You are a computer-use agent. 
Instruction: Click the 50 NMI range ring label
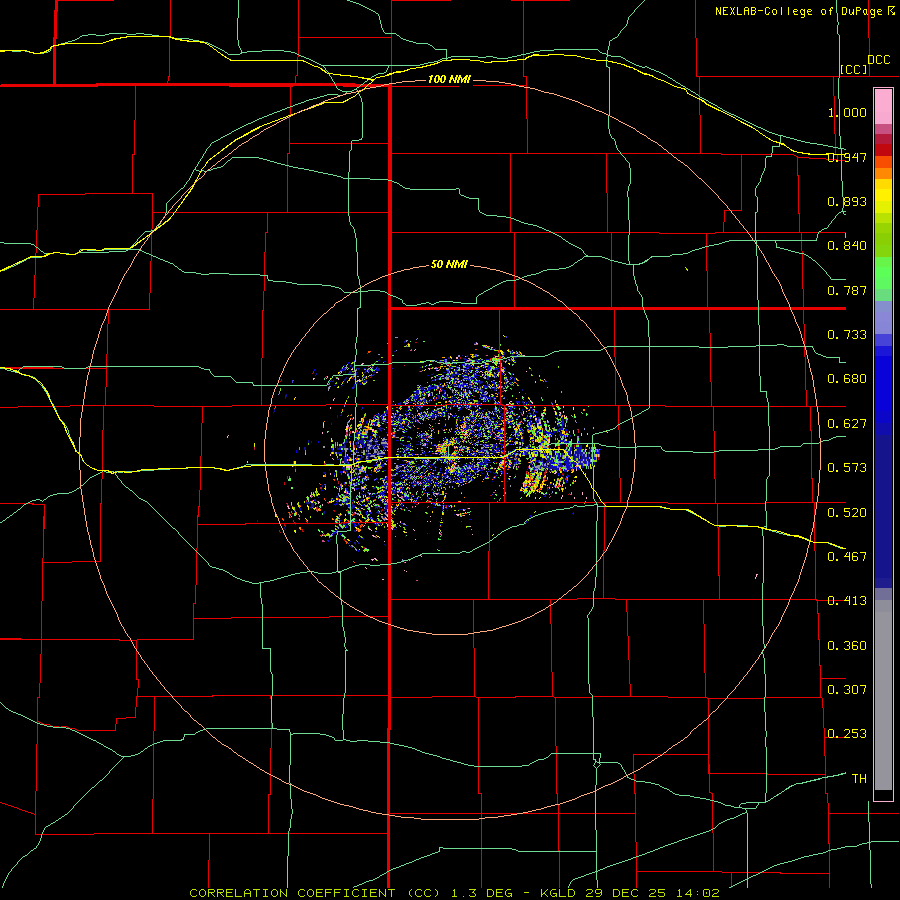(449, 264)
